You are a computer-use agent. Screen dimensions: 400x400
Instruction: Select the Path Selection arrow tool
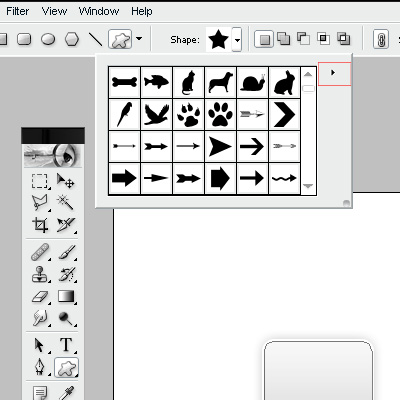[x=40, y=345]
